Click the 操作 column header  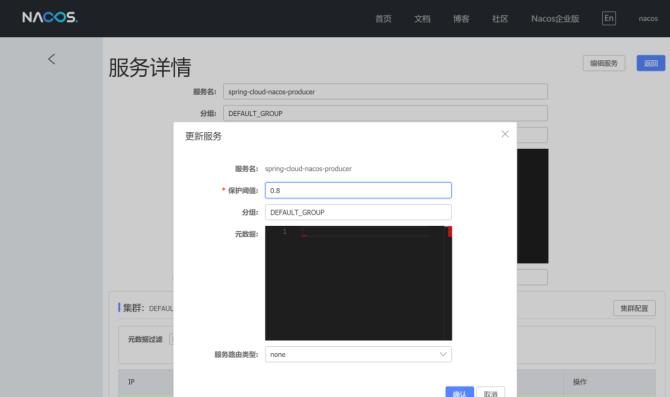(x=579, y=382)
